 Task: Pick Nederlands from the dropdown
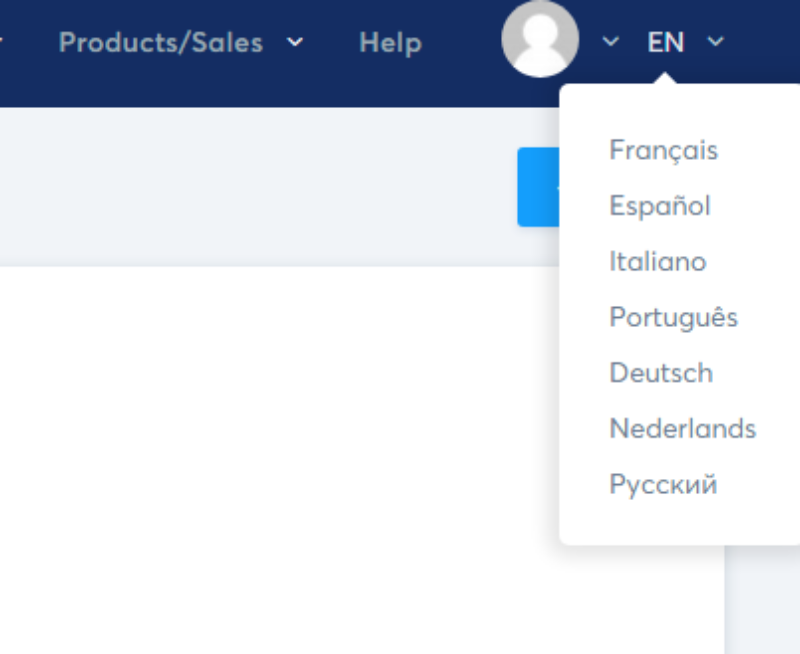(x=683, y=429)
